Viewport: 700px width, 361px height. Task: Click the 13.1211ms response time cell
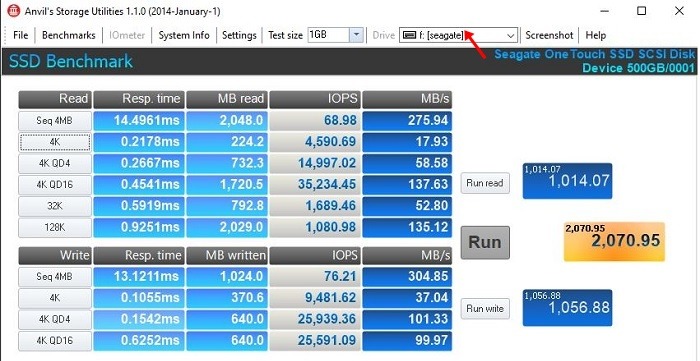coord(139,277)
